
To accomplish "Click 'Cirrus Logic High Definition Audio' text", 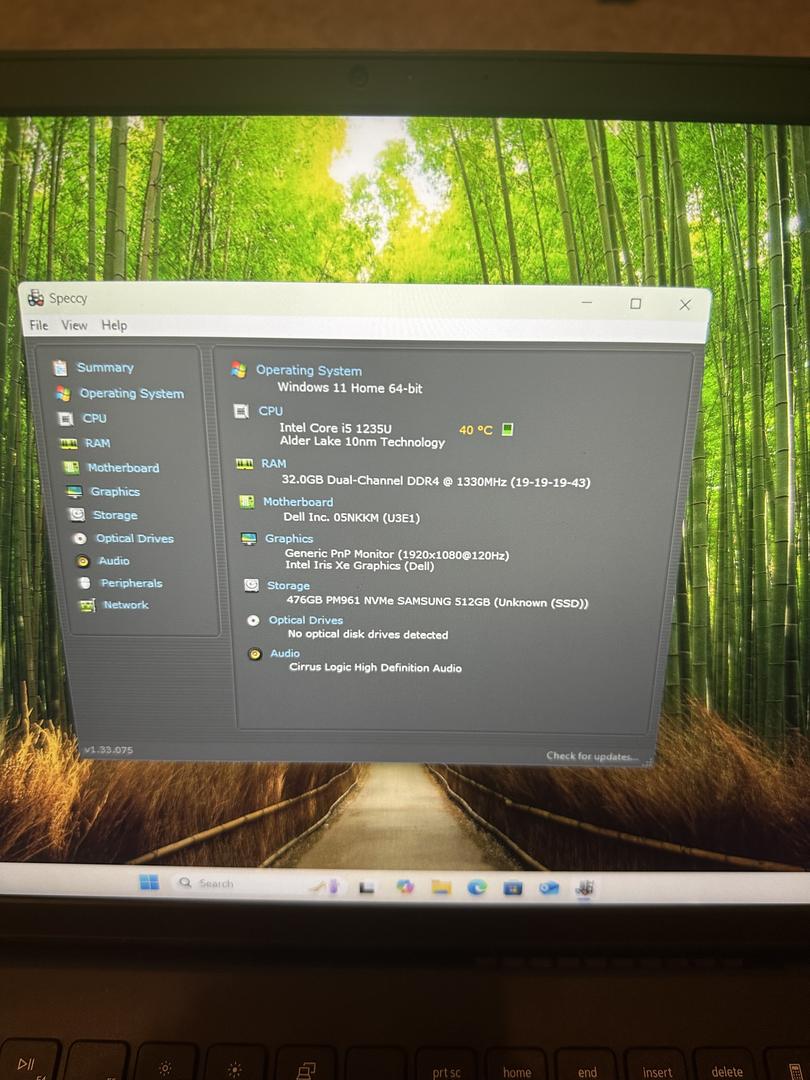I will [x=375, y=667].
